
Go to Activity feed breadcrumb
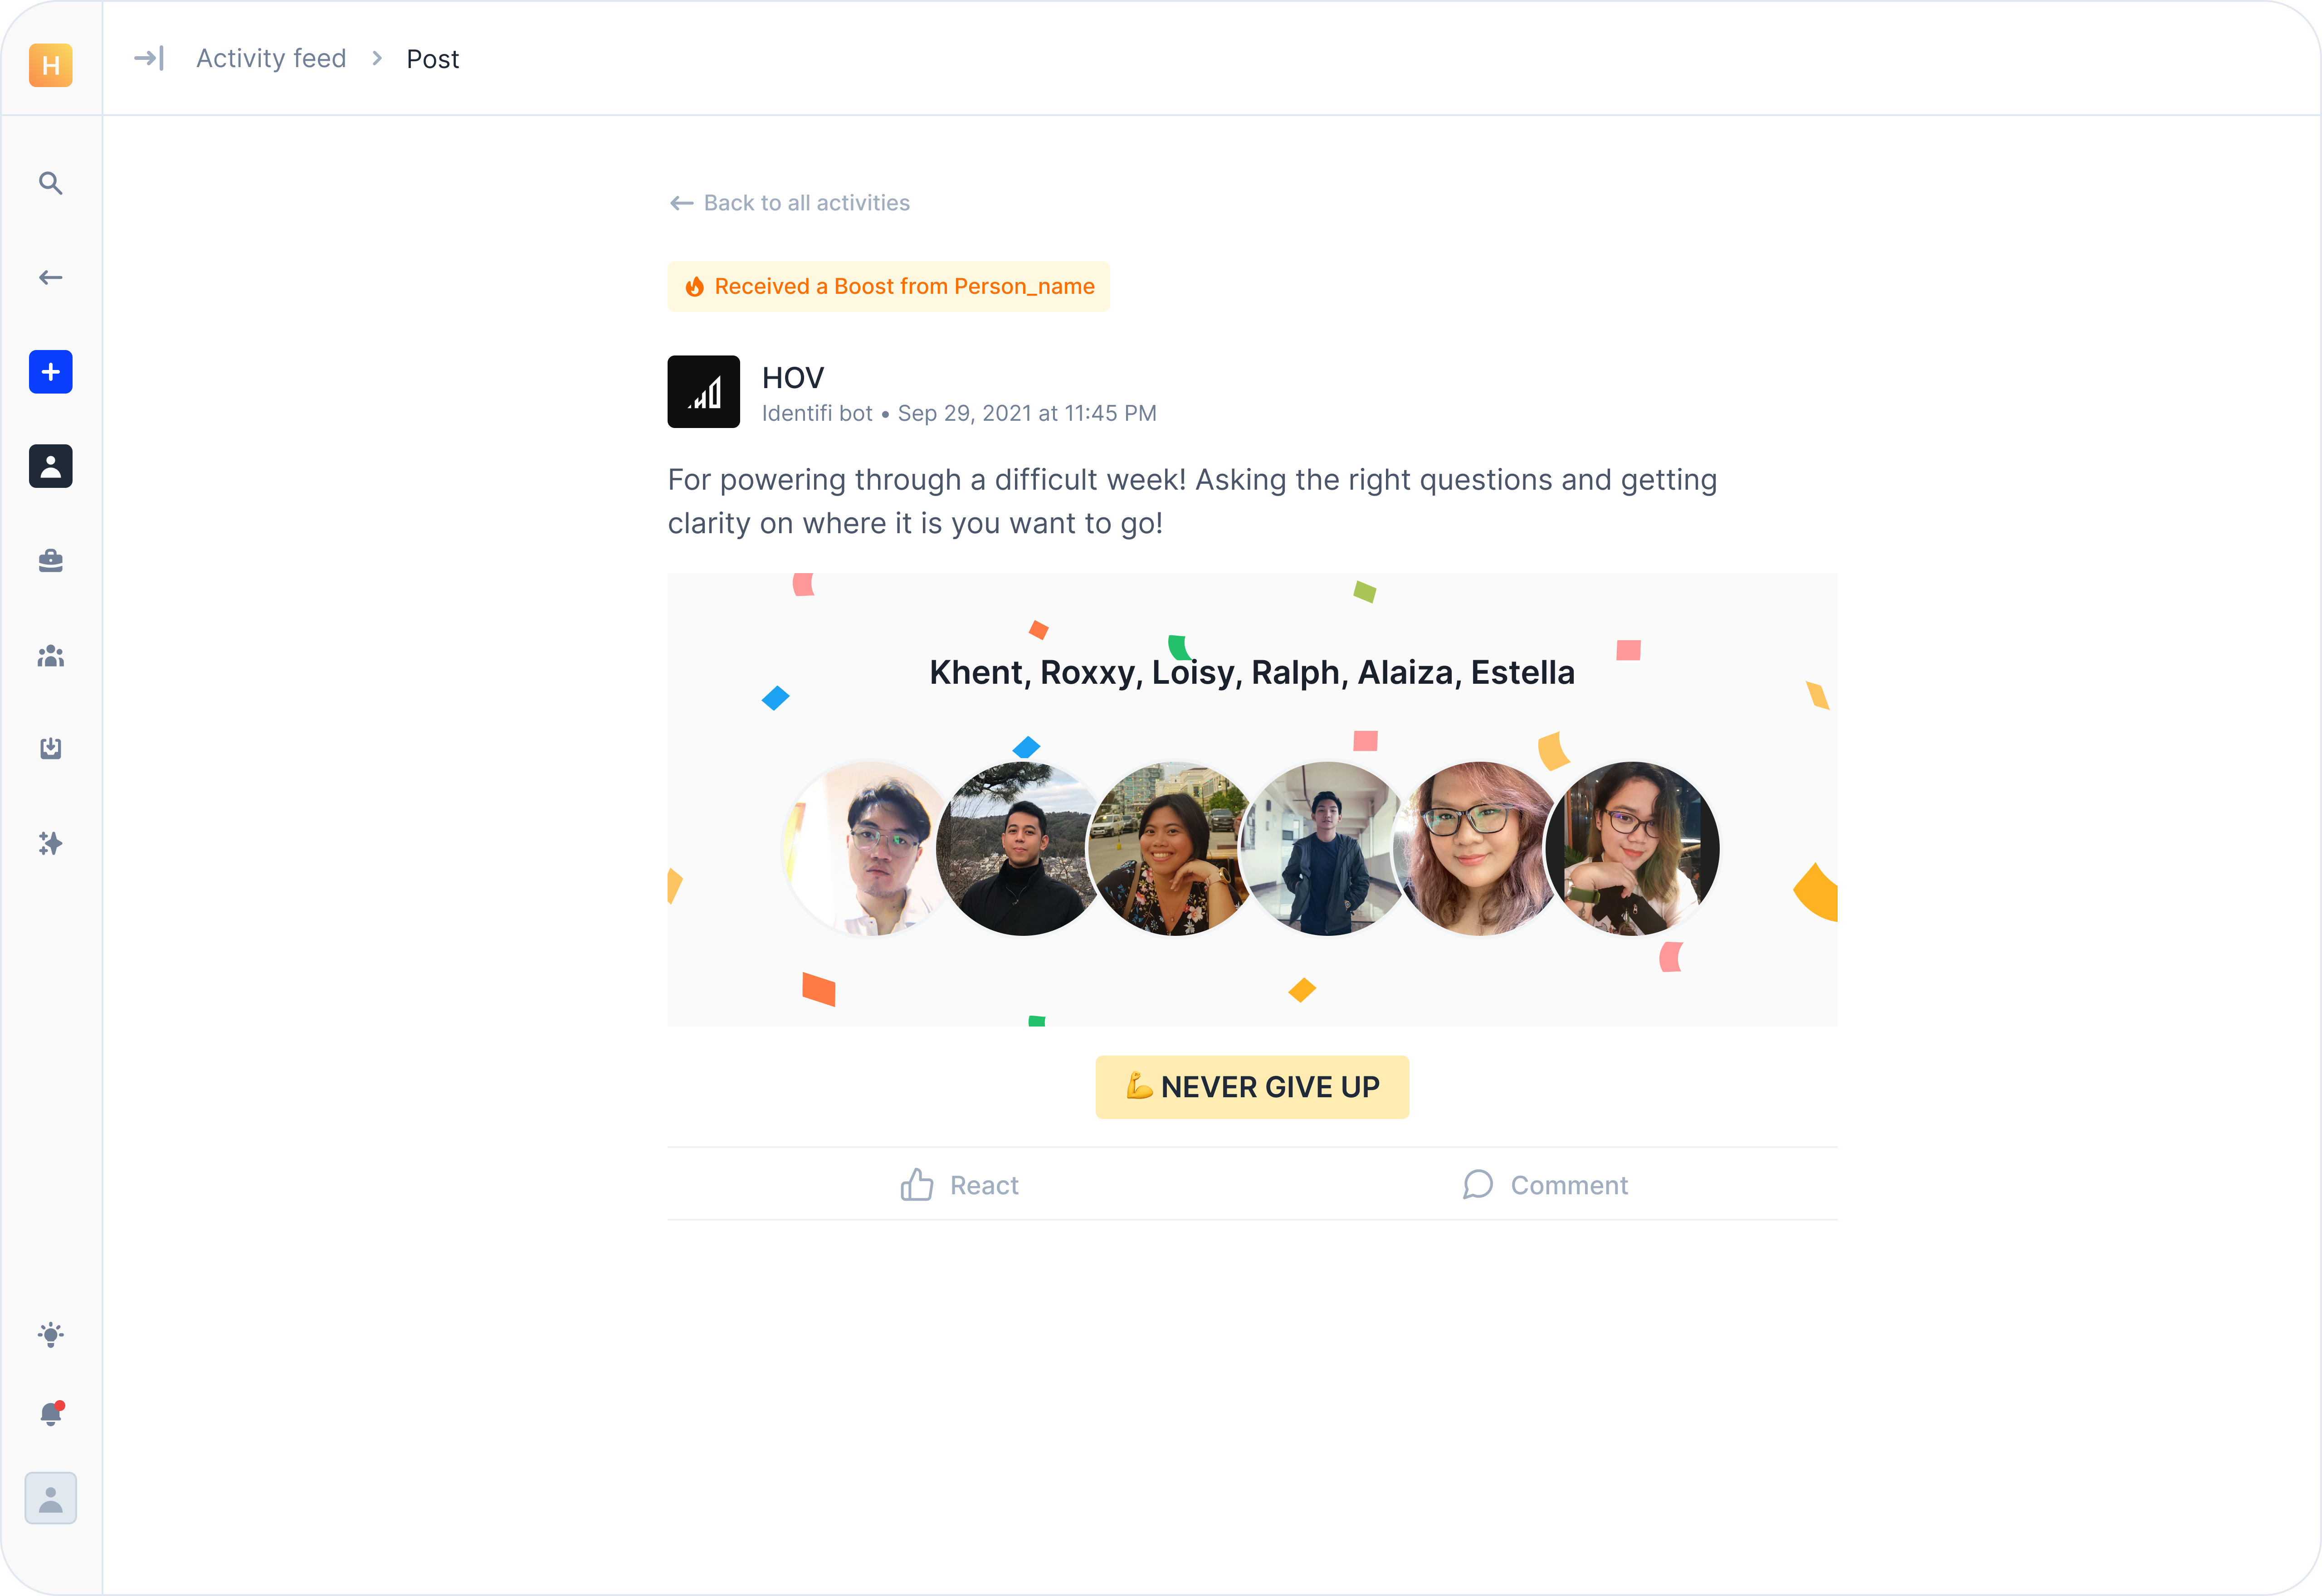(x=271, y=58)
